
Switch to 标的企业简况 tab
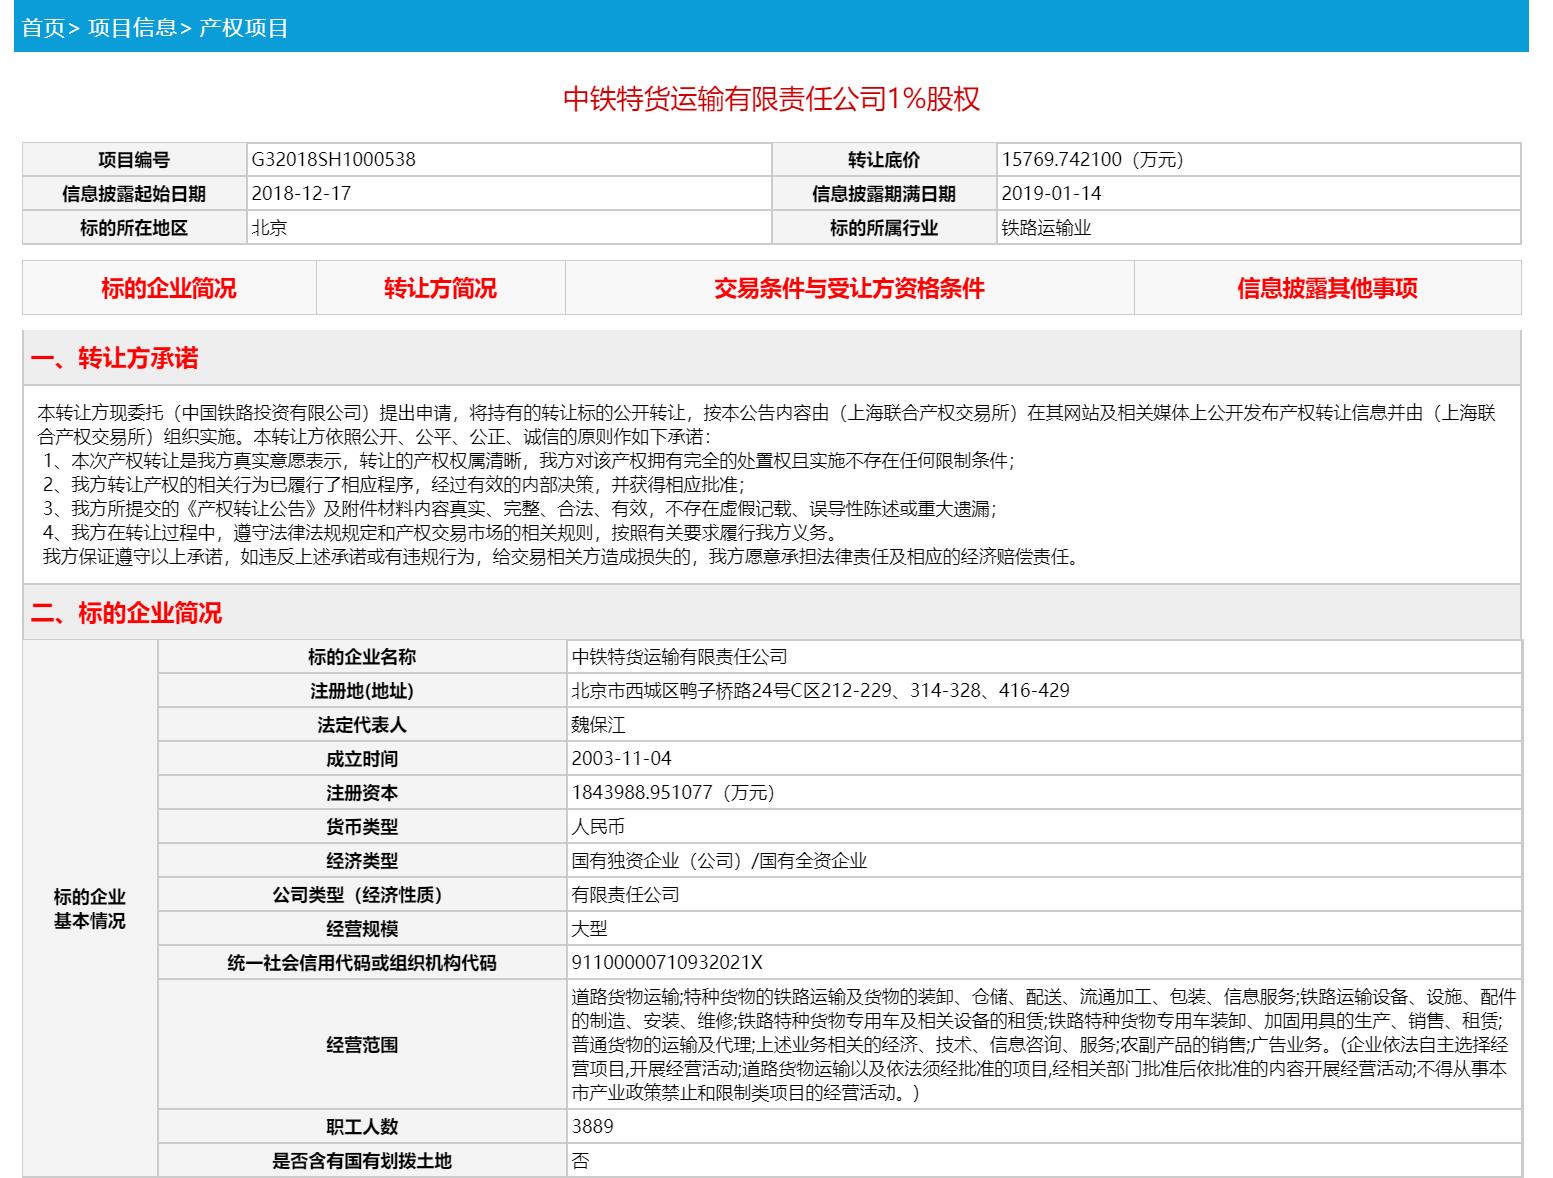169,289
